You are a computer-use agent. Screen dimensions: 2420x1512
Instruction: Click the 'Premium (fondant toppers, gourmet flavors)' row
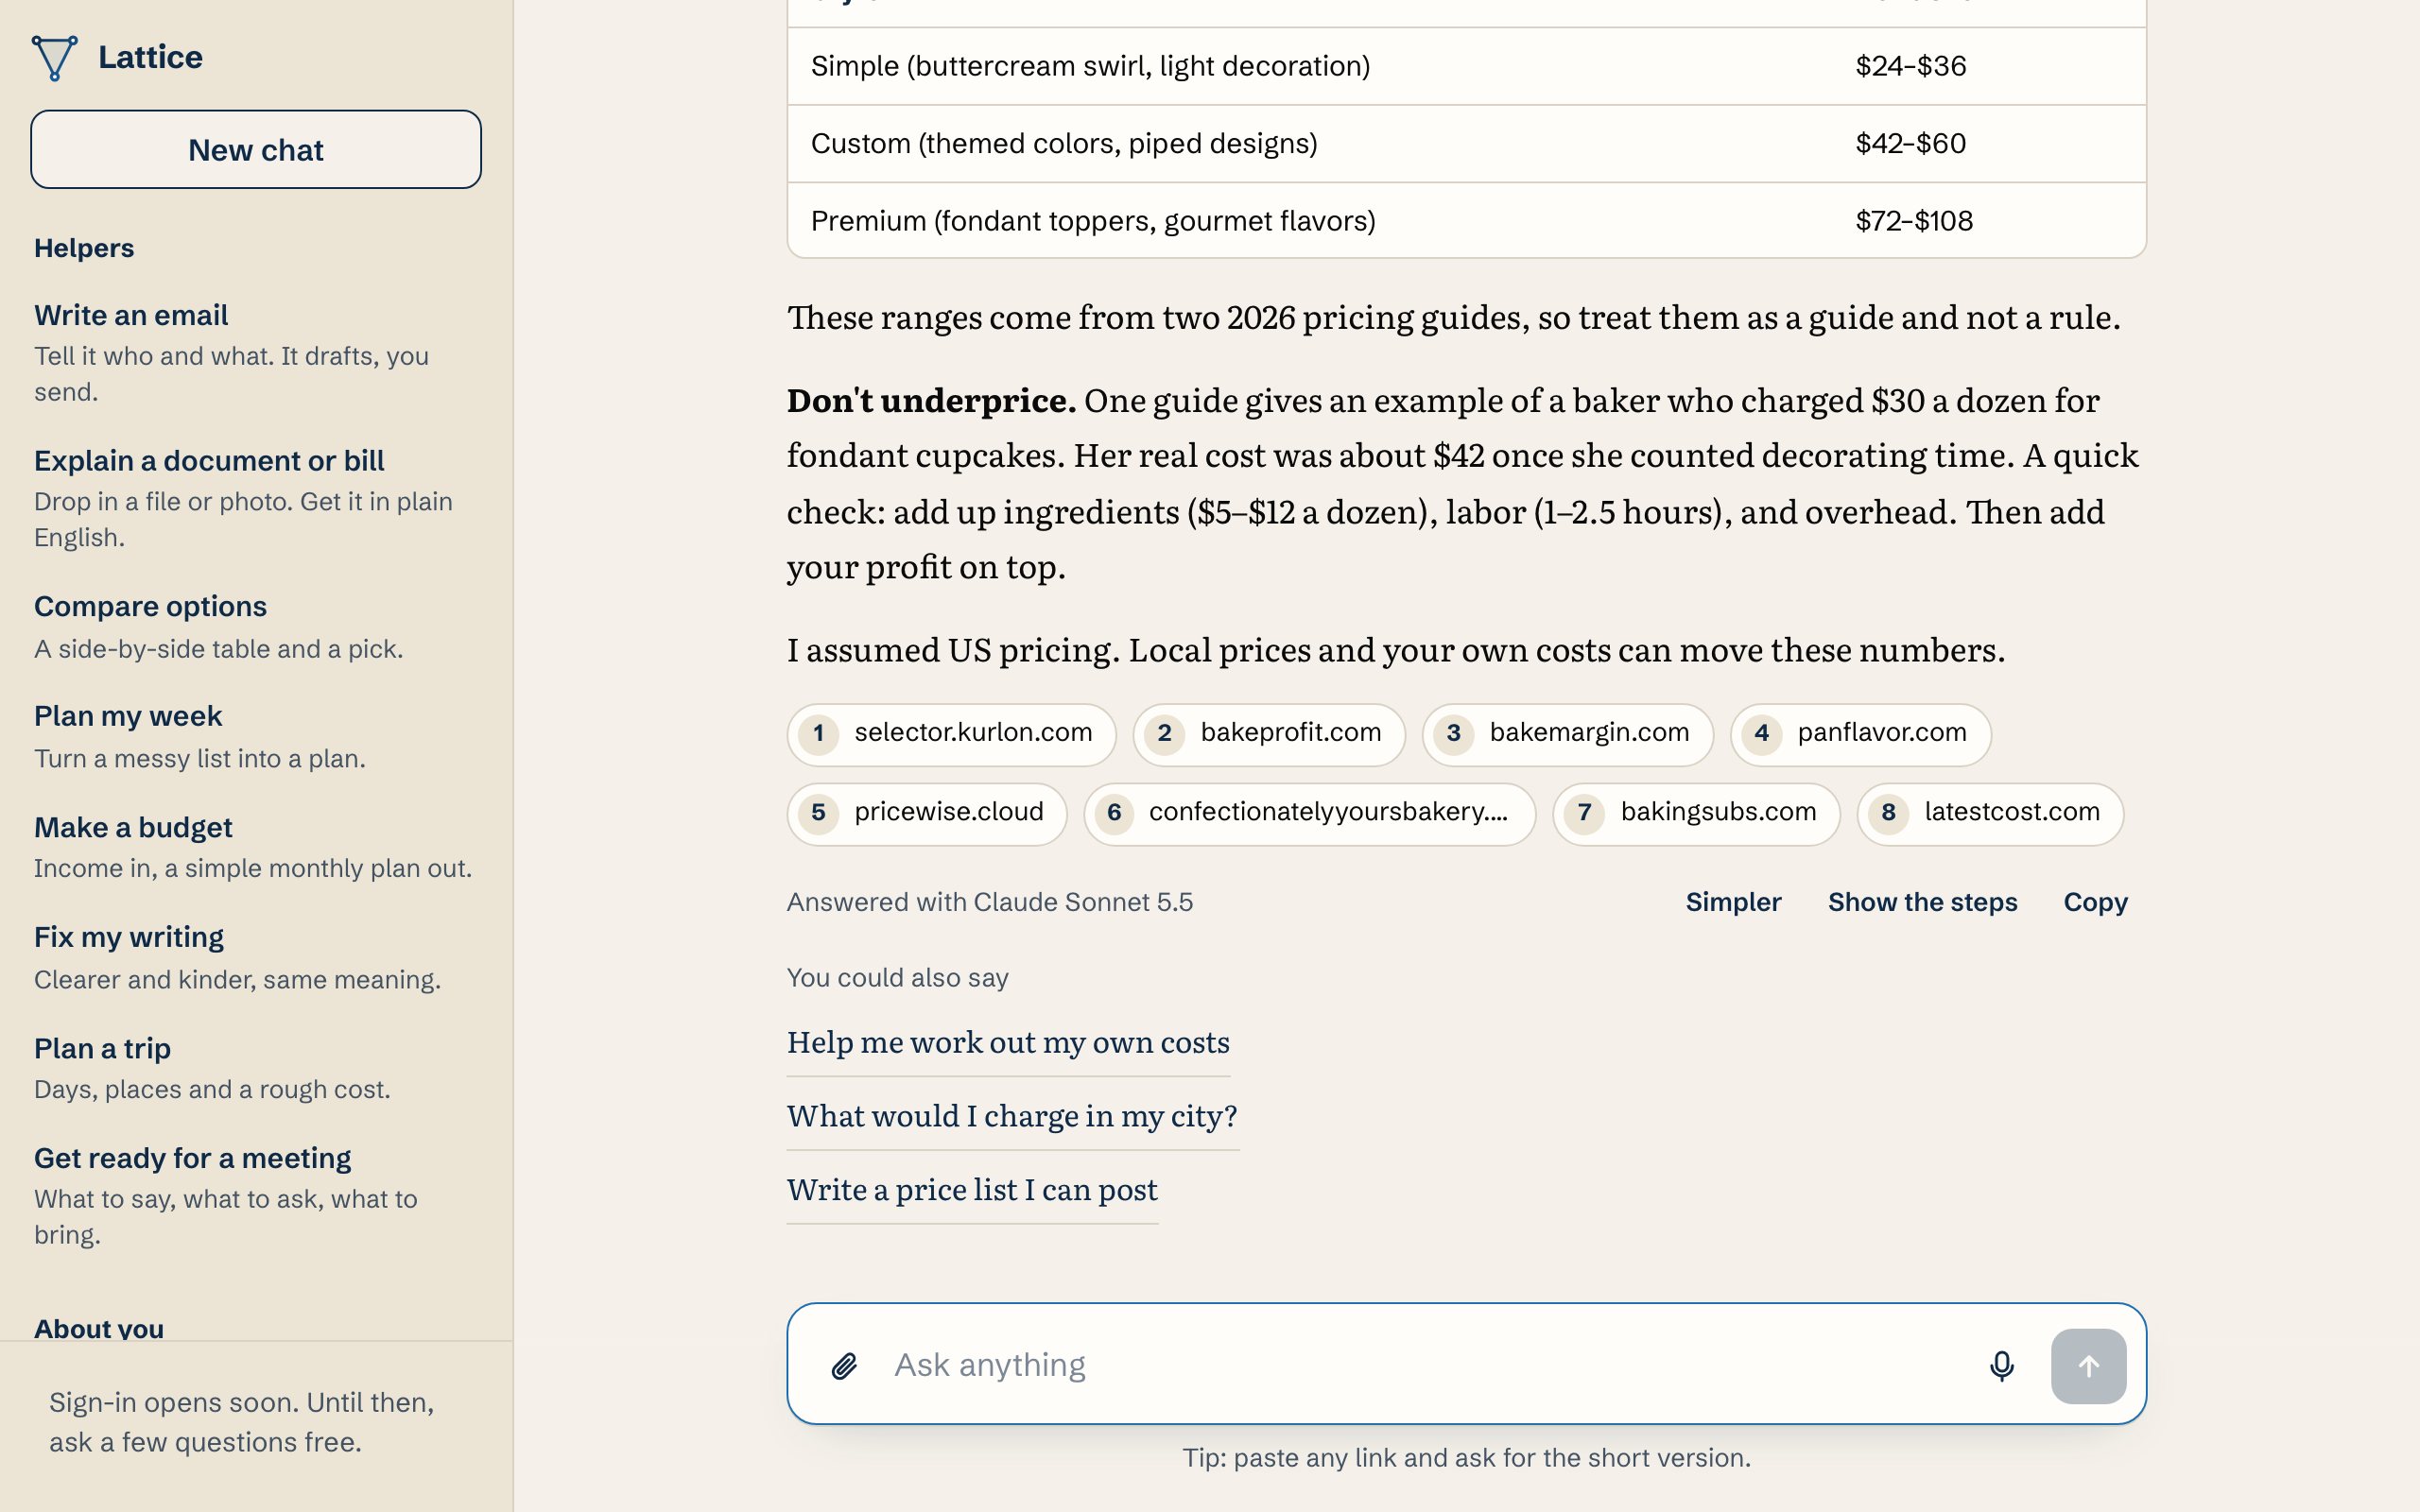tap(1466, 221)
